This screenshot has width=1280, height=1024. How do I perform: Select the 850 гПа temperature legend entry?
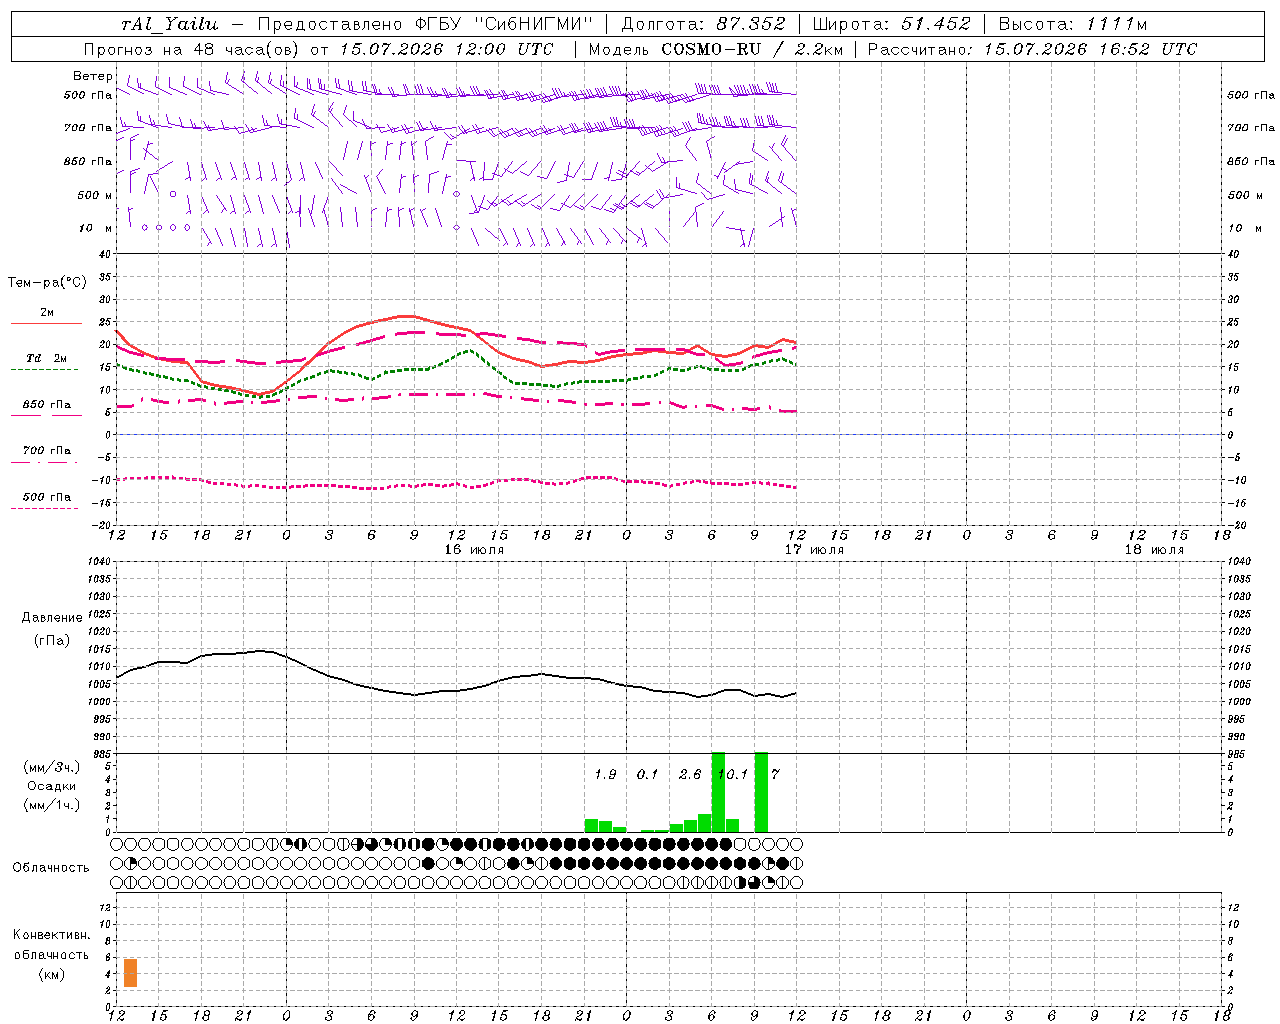point(46,406)
